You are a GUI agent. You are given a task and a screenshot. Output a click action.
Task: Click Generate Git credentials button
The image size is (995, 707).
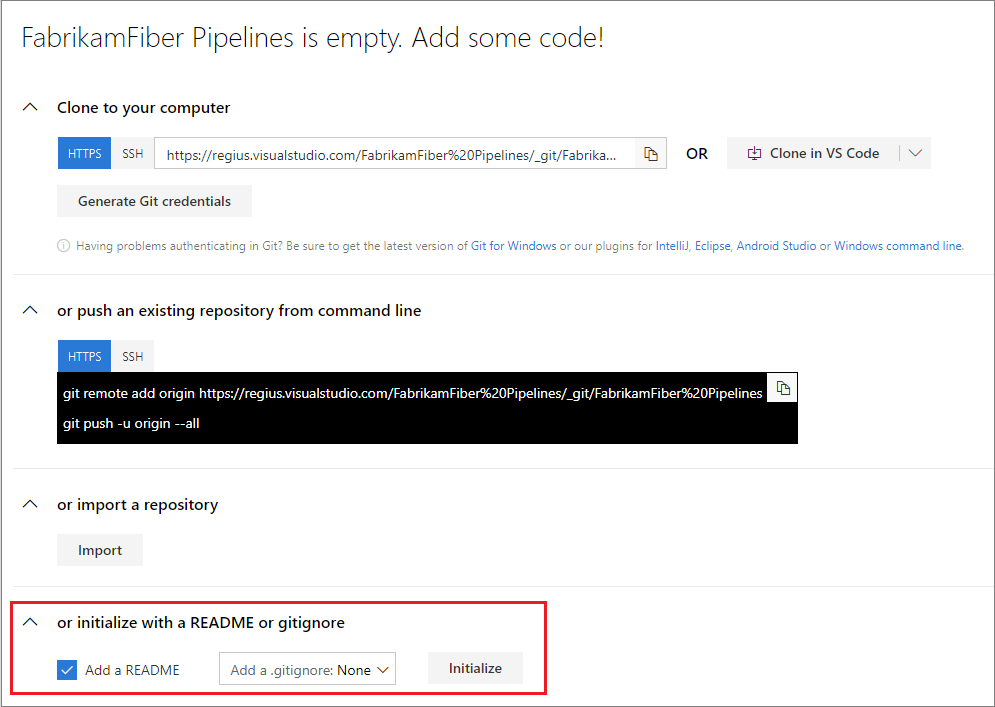pos(154,201)
